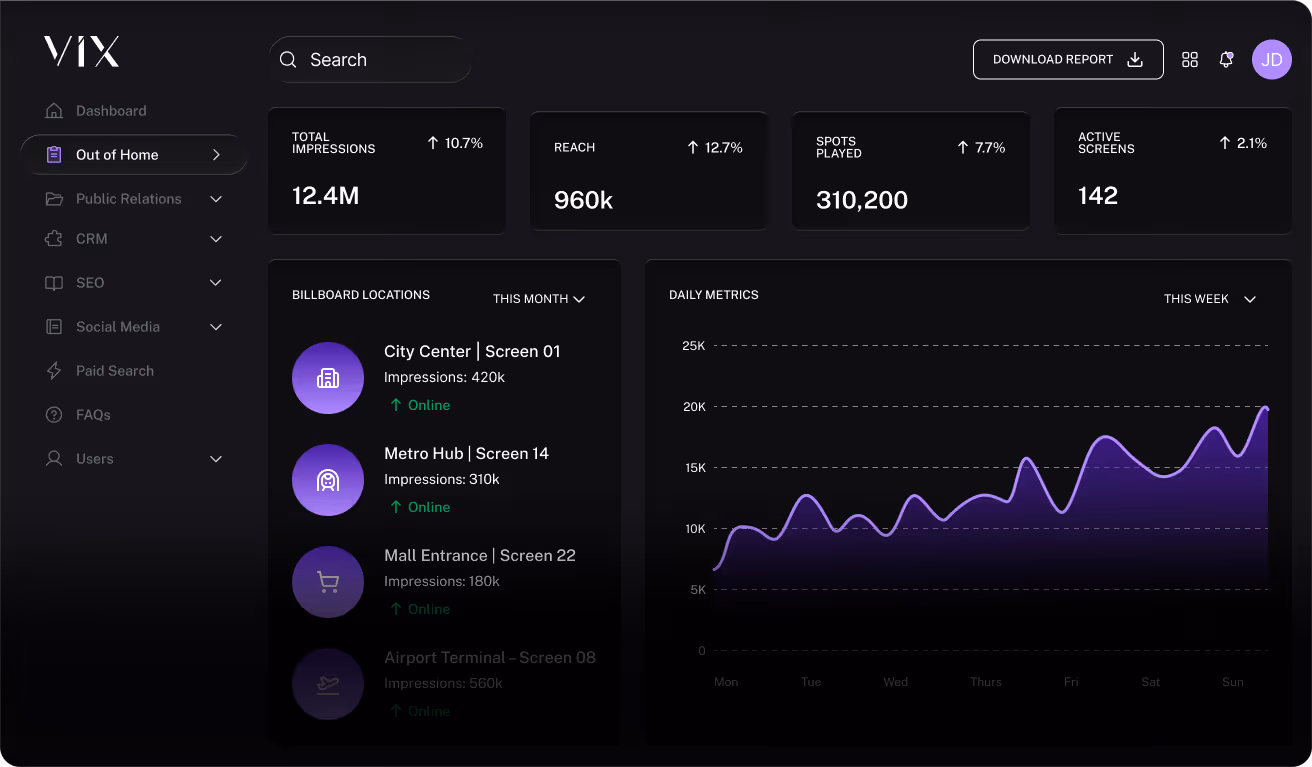Open the This Week dropdown
The image size is (1312, 767).
(1210, 299)
